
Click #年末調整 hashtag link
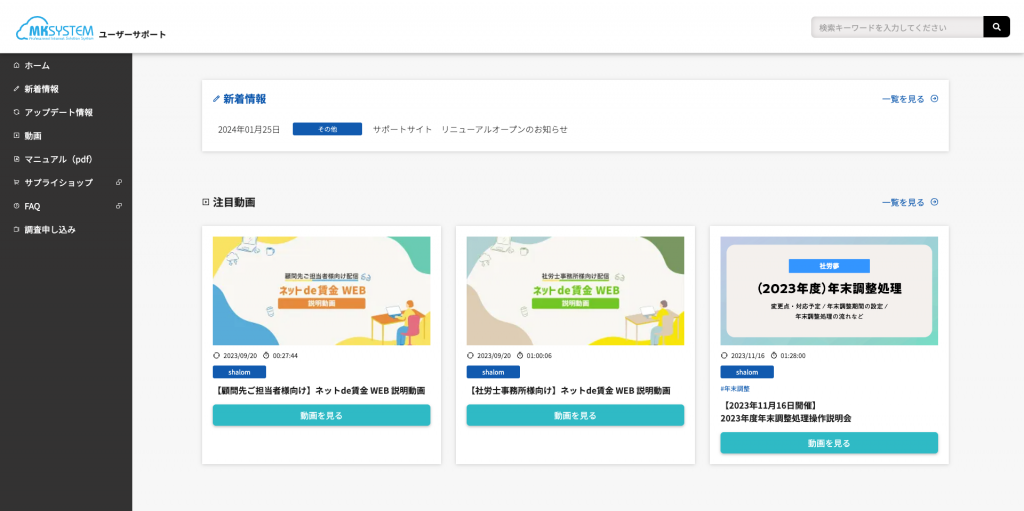[x=735, y=388]
